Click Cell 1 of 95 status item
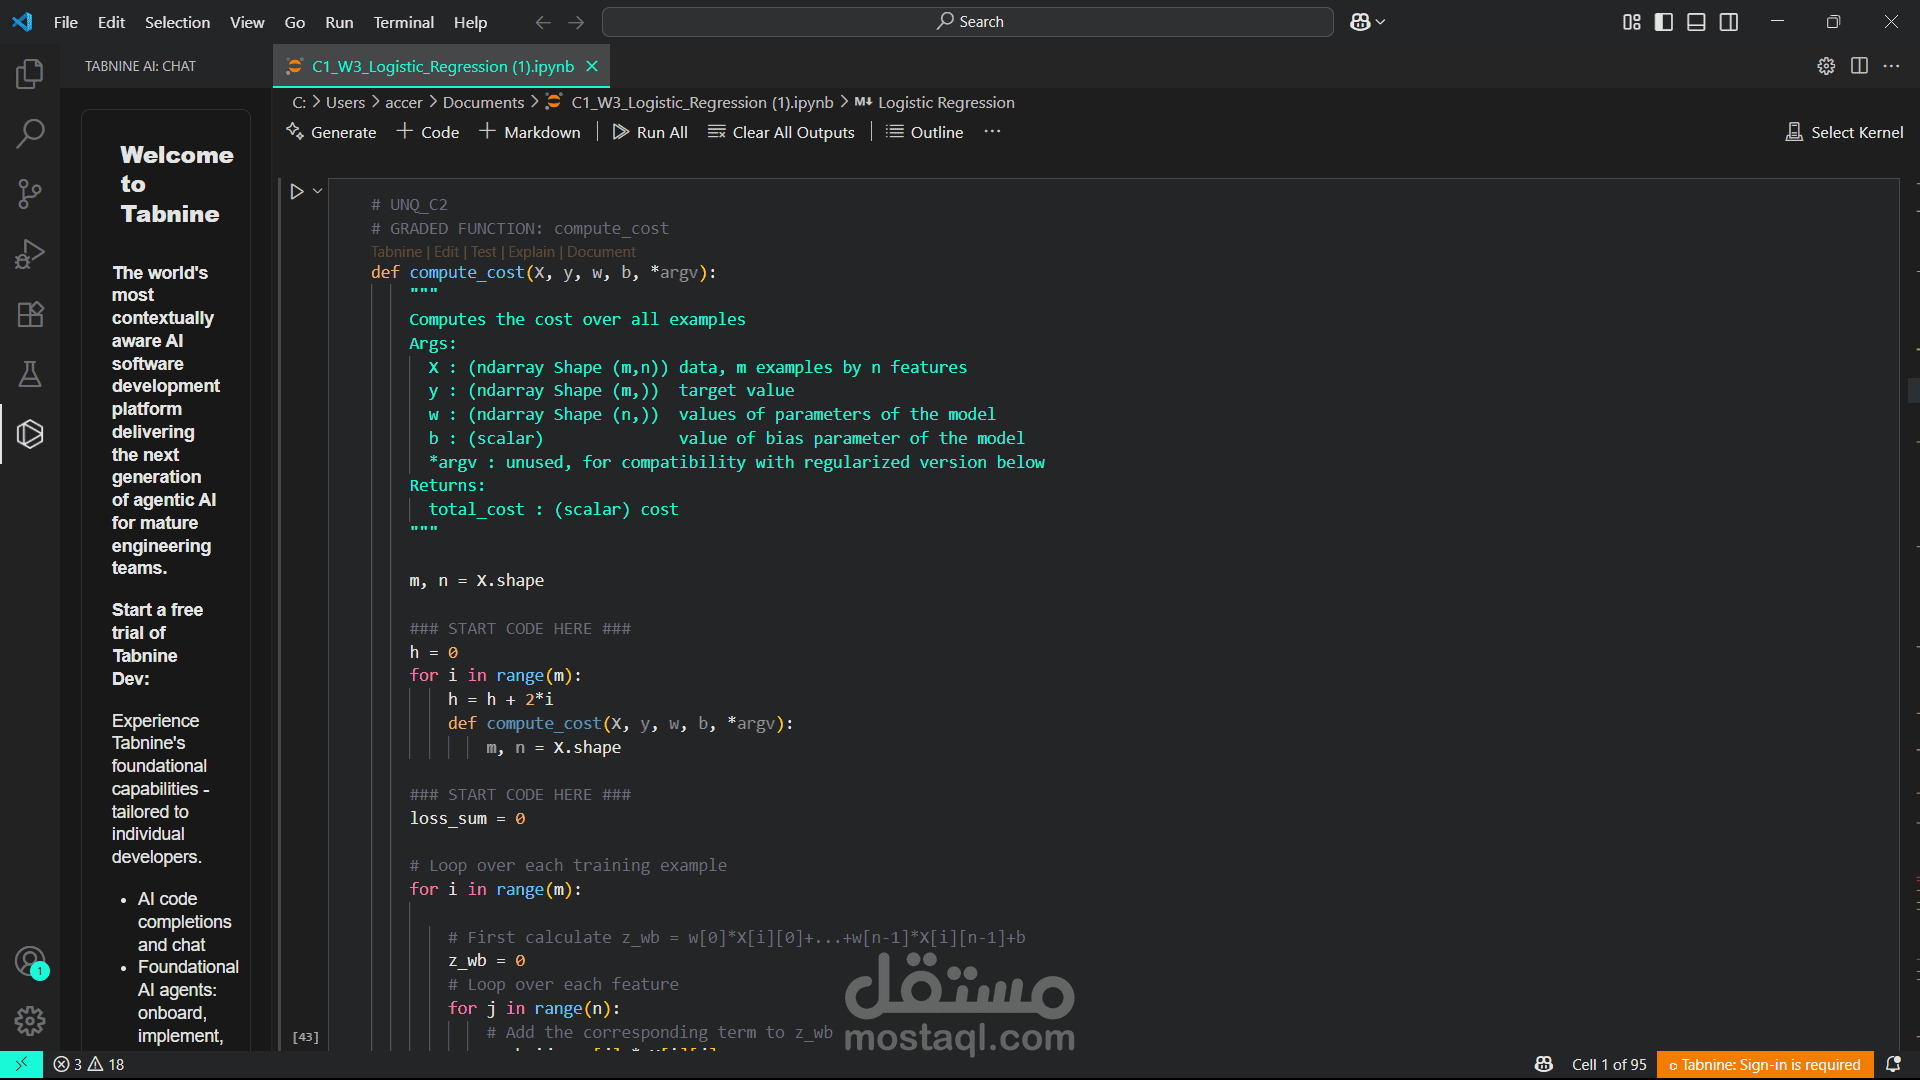1920x1080 pixels. [1608, 1064]
